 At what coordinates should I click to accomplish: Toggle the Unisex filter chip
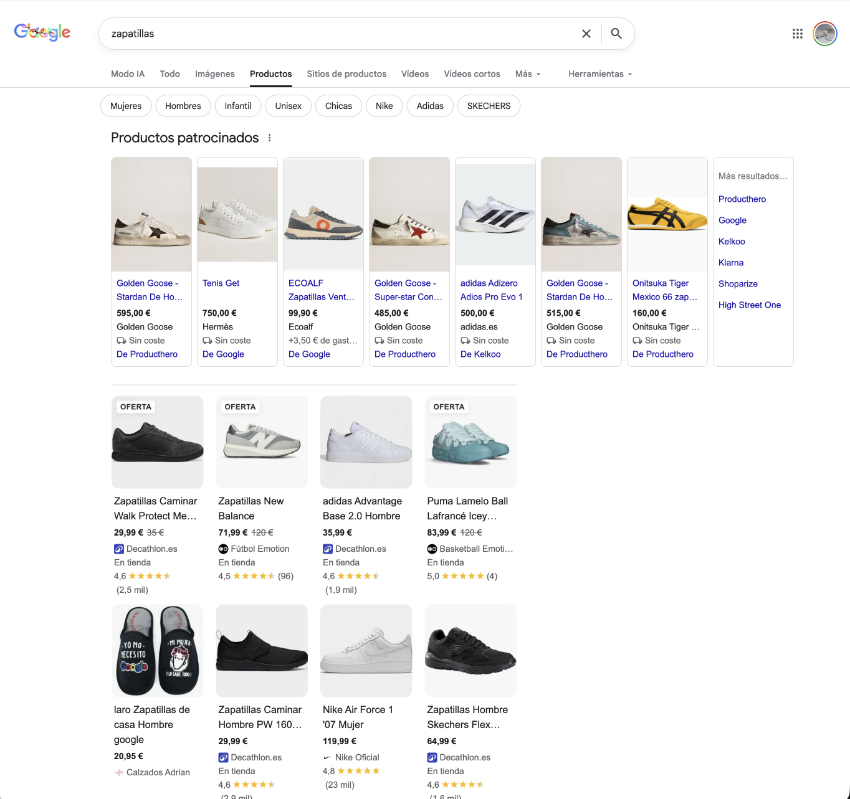click(288, 106)
